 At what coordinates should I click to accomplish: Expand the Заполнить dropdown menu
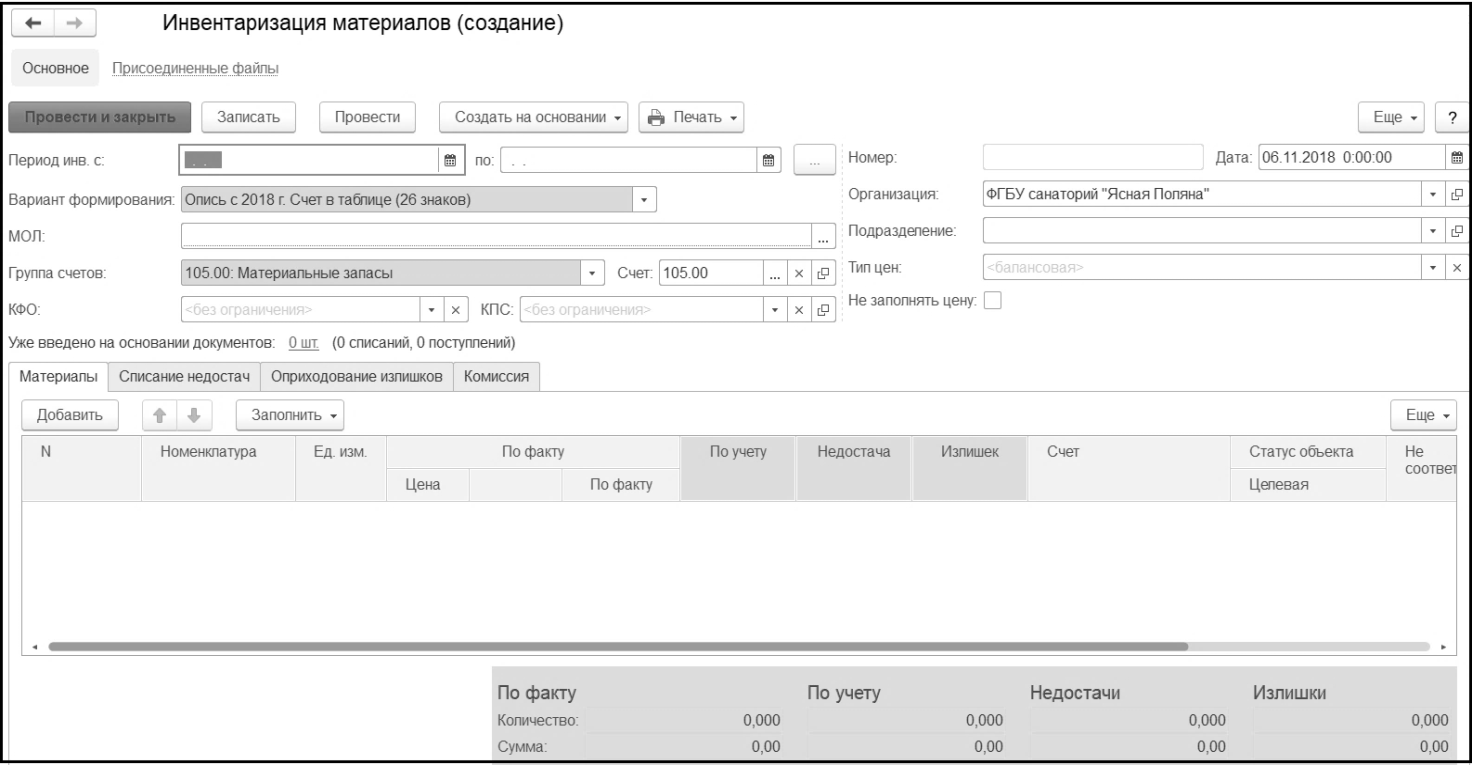click(290, 414)
